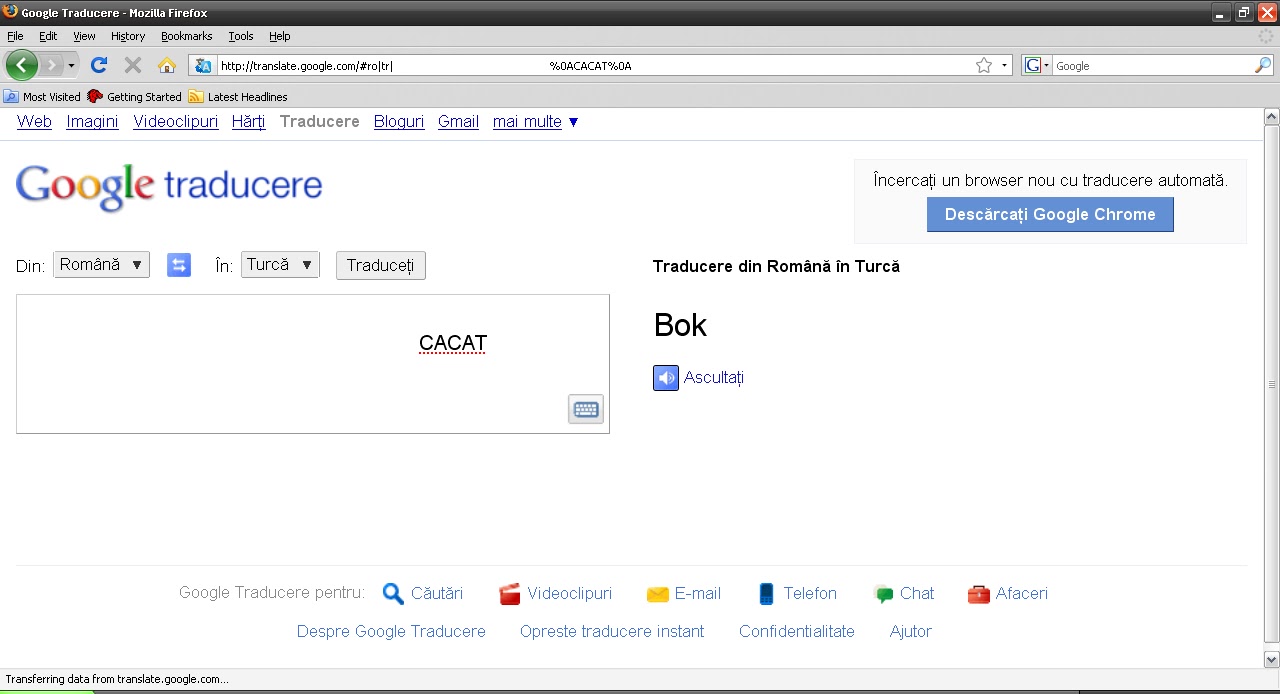The height and width of the screenshot is (694, 1280).
Task: Click the Stop loading X icon
Action: click(x=132, y=65)
